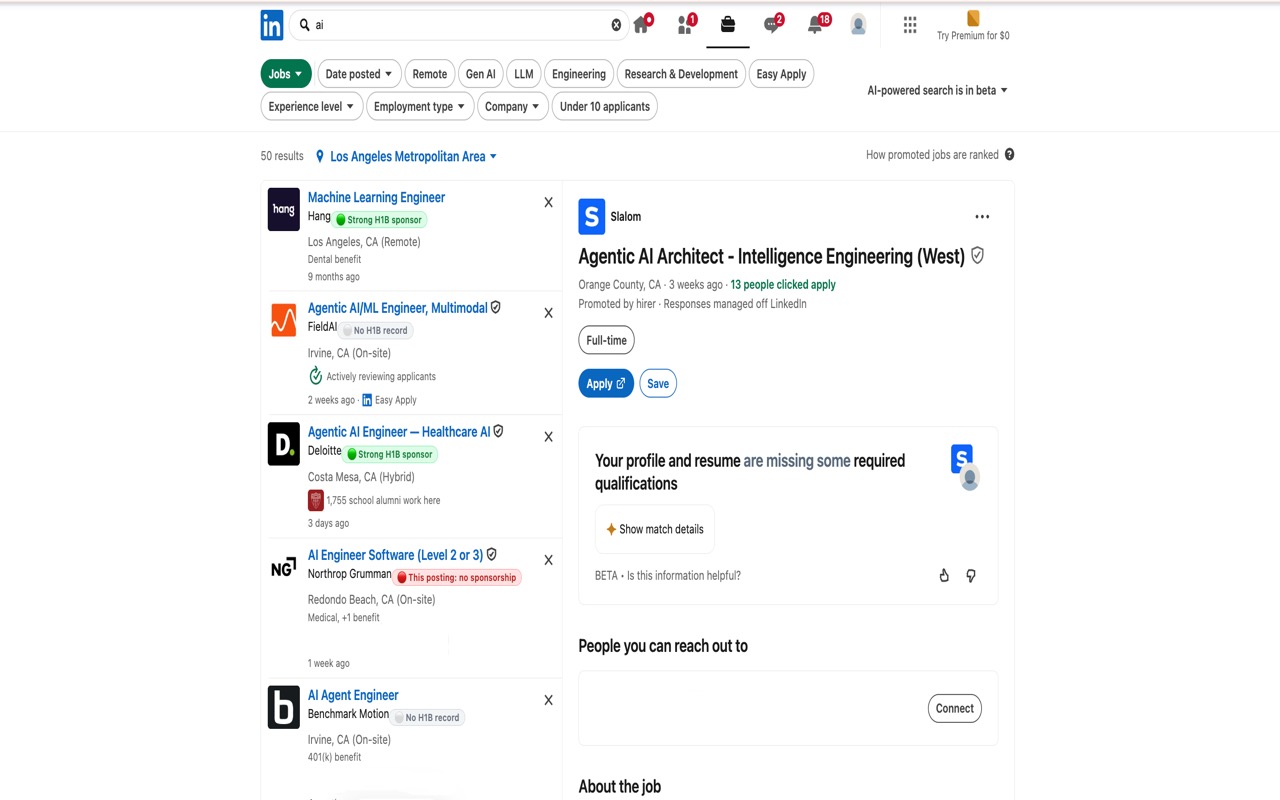The width and height of the screenshot is (1280, 800).
Task: Click Show match details
Action: pyautogui.click(x=655, y=529)
